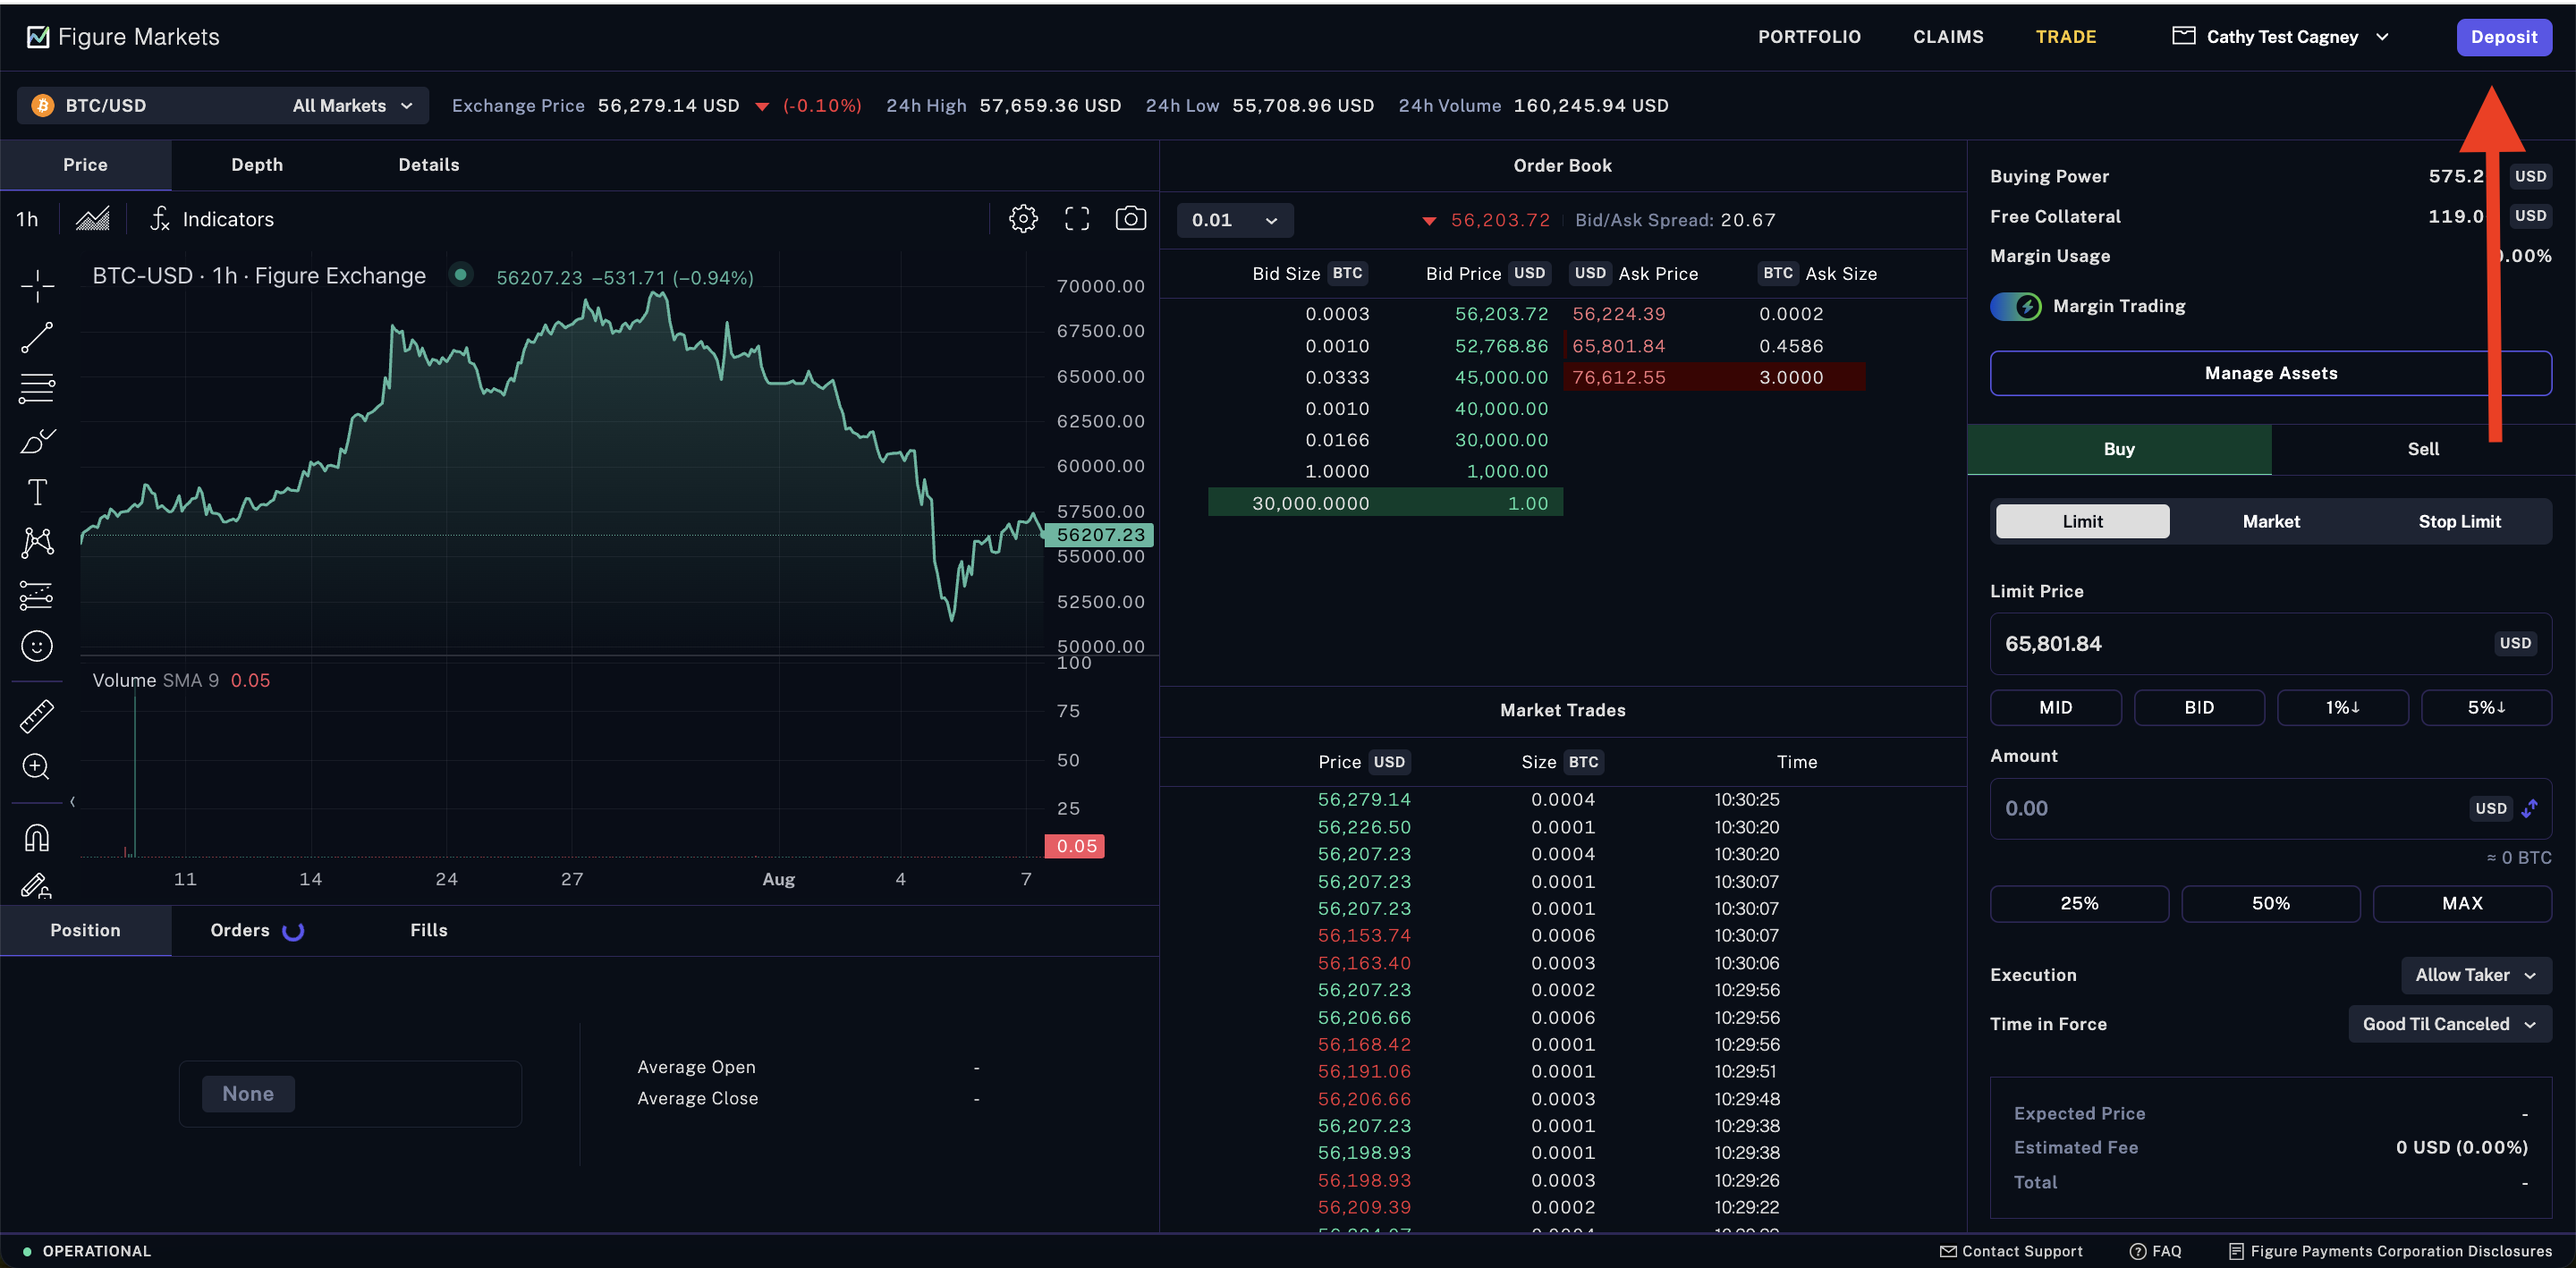Switch to the Sell side

[2422, 449]
